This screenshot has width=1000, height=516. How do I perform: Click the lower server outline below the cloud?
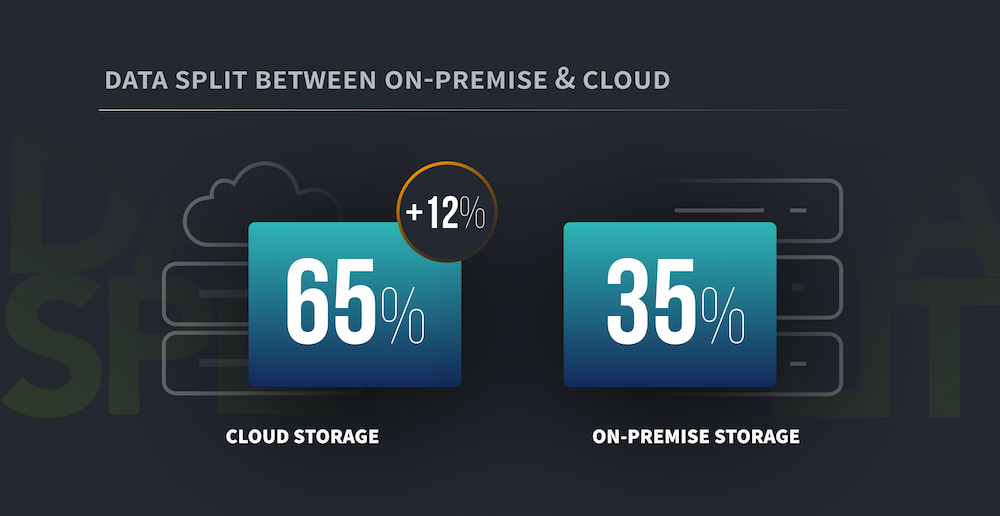tap(205, 363)
